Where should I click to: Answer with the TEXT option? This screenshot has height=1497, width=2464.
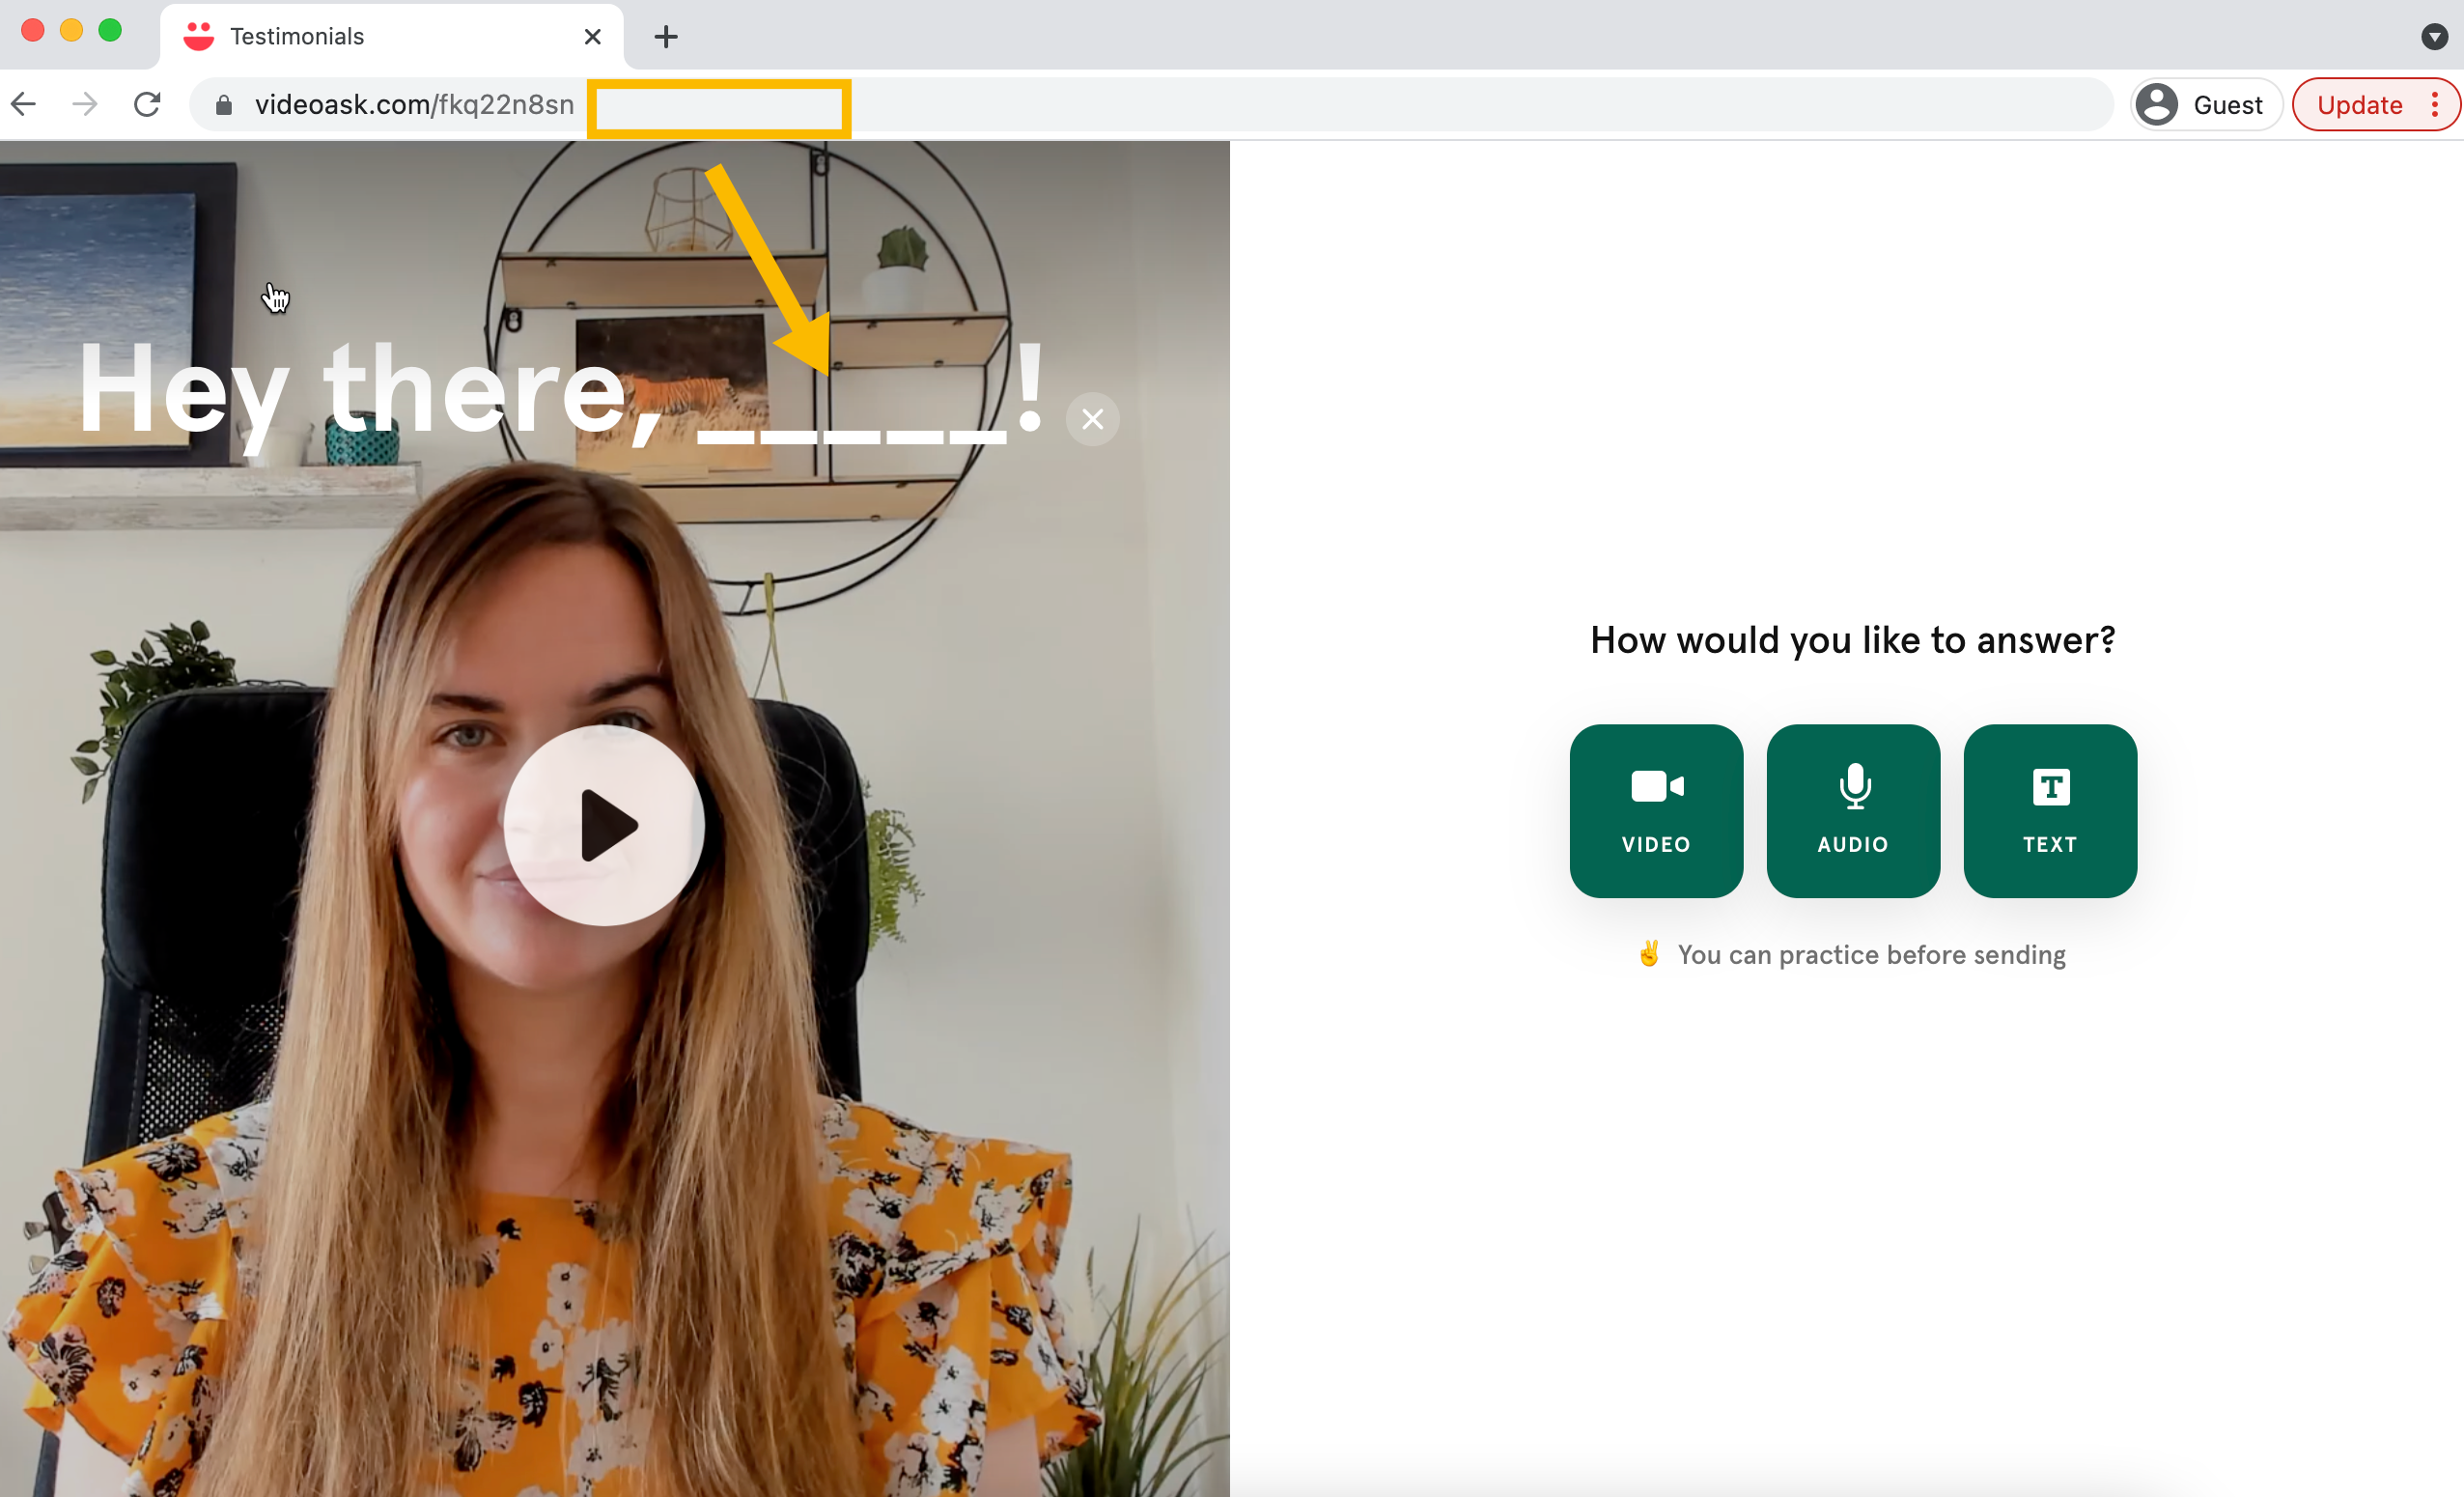2050,811
